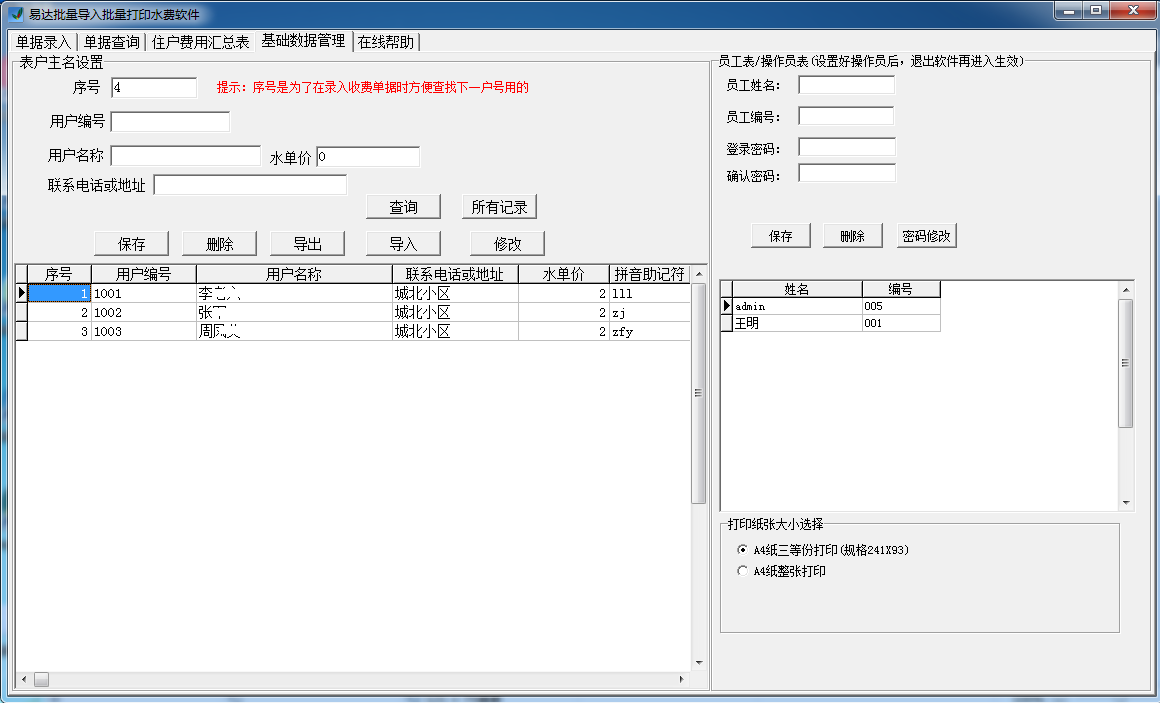Click employee list scroll up arrow
Viewport: 1160px width, 703px height.
tap(1126, 290)
